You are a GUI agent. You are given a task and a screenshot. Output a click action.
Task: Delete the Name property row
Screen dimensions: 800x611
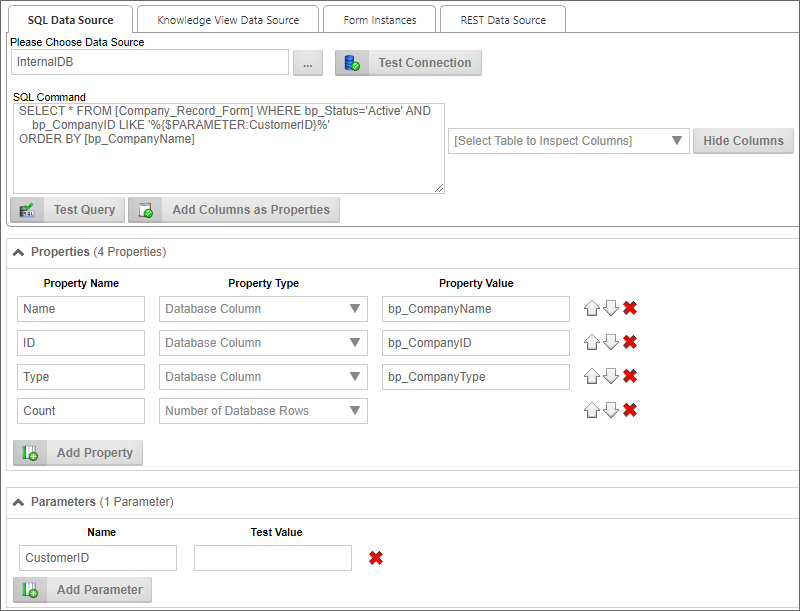click(630, 309)
